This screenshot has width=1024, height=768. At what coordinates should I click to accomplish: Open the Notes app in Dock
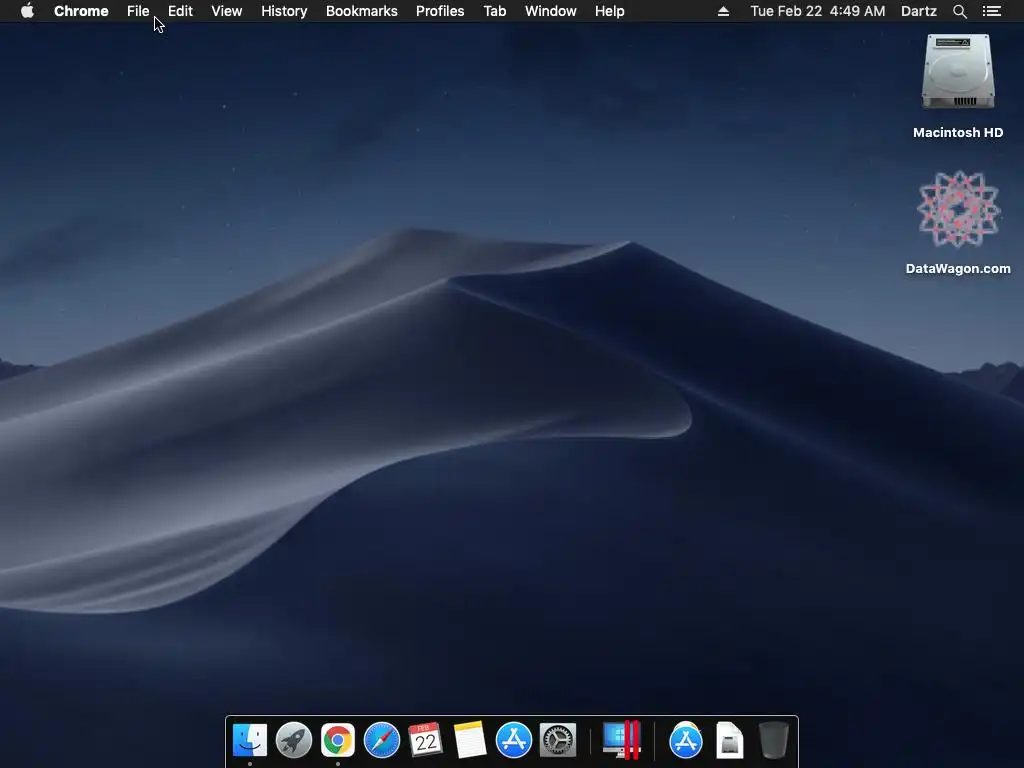(470, 741)
